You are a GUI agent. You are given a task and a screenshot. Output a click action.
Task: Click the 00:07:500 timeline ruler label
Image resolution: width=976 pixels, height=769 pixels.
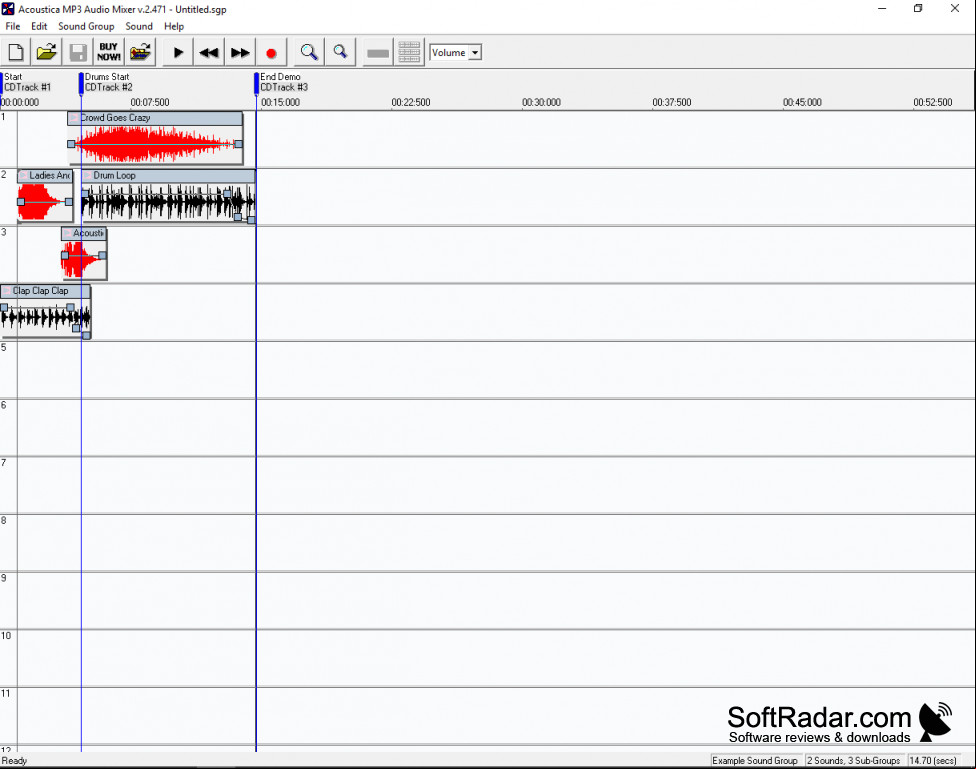150,103
